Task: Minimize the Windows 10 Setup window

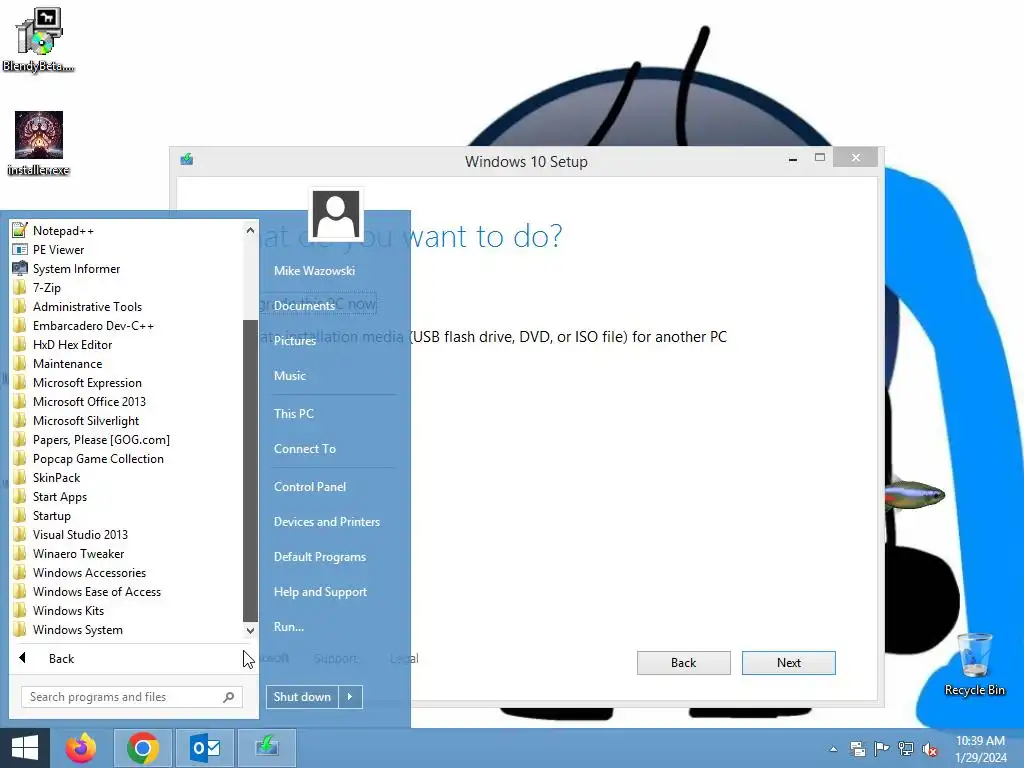Action: [x=793, y=159]
